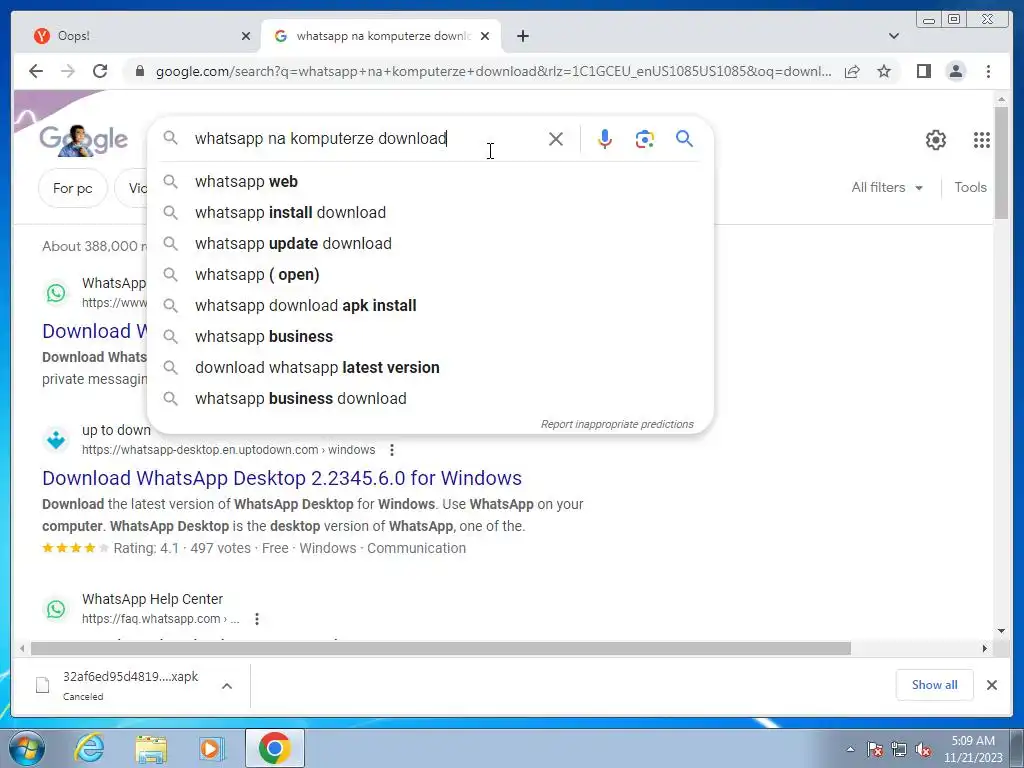Select the whatsapp na komputerze tab
The image size is (1024, 768).
click(x=382, y=36)
